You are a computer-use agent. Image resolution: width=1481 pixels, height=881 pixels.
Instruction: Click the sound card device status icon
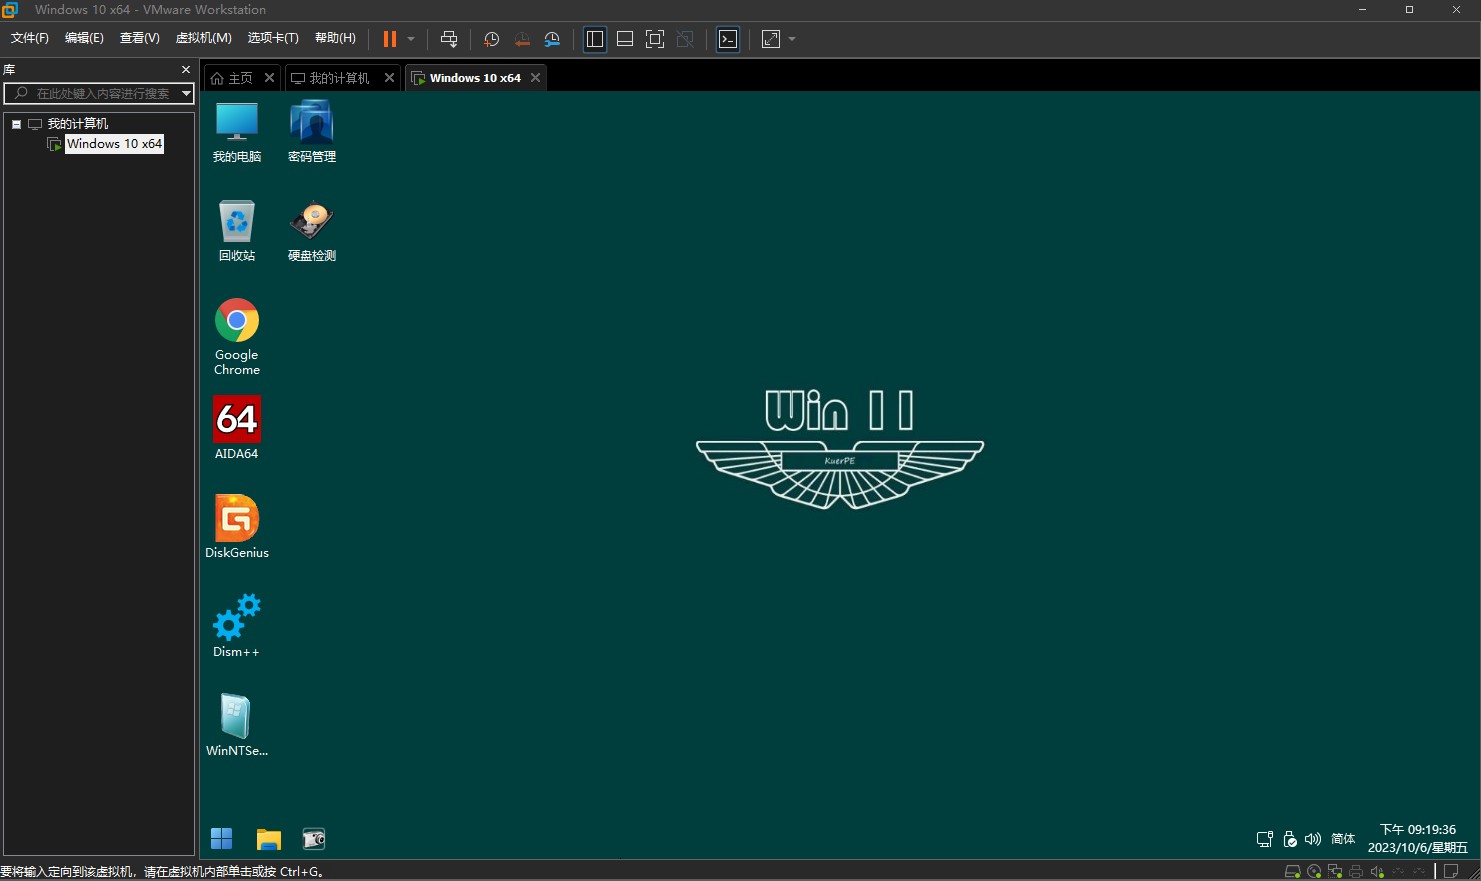tap(1377, 872)
